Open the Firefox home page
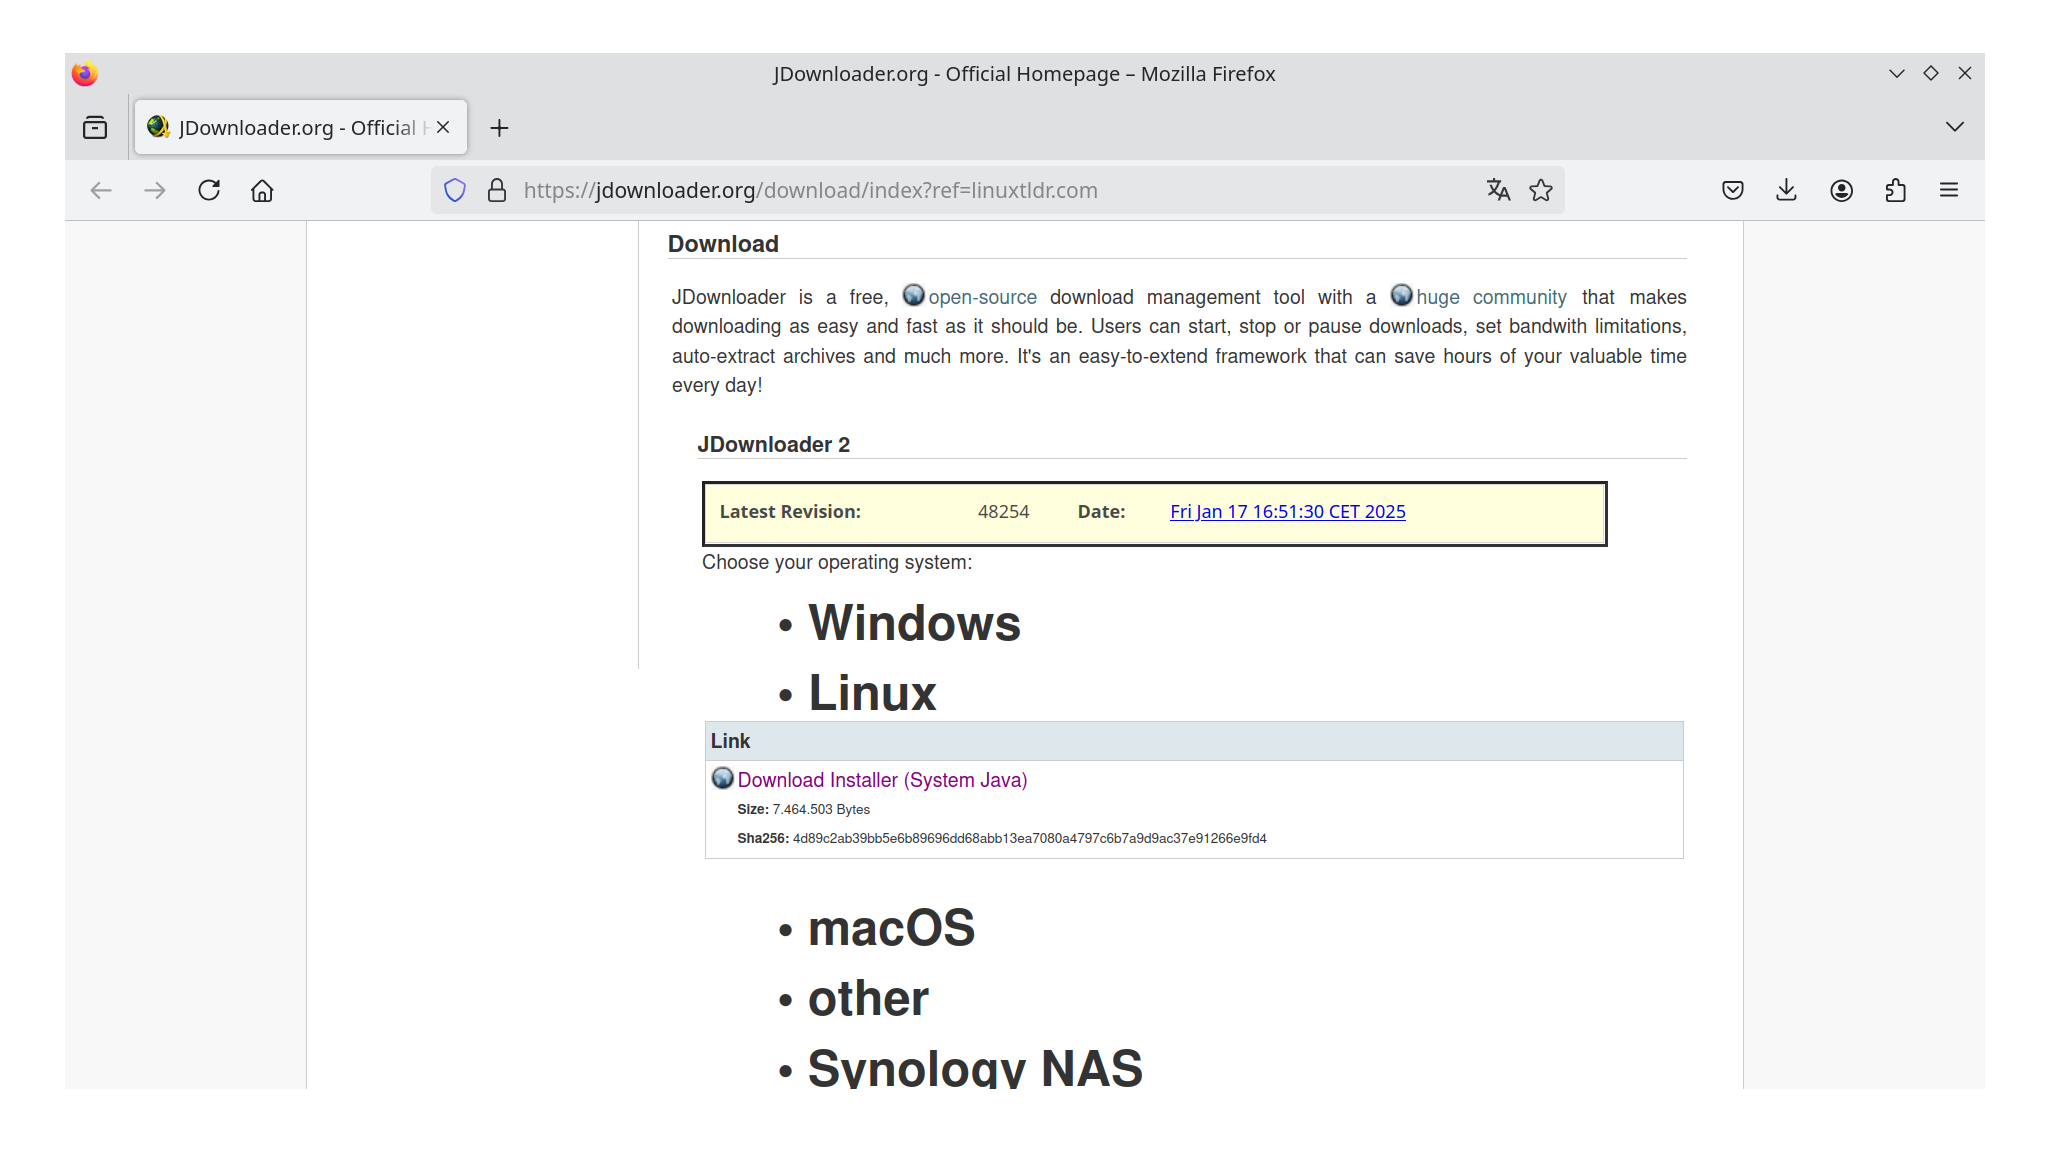 262,190
